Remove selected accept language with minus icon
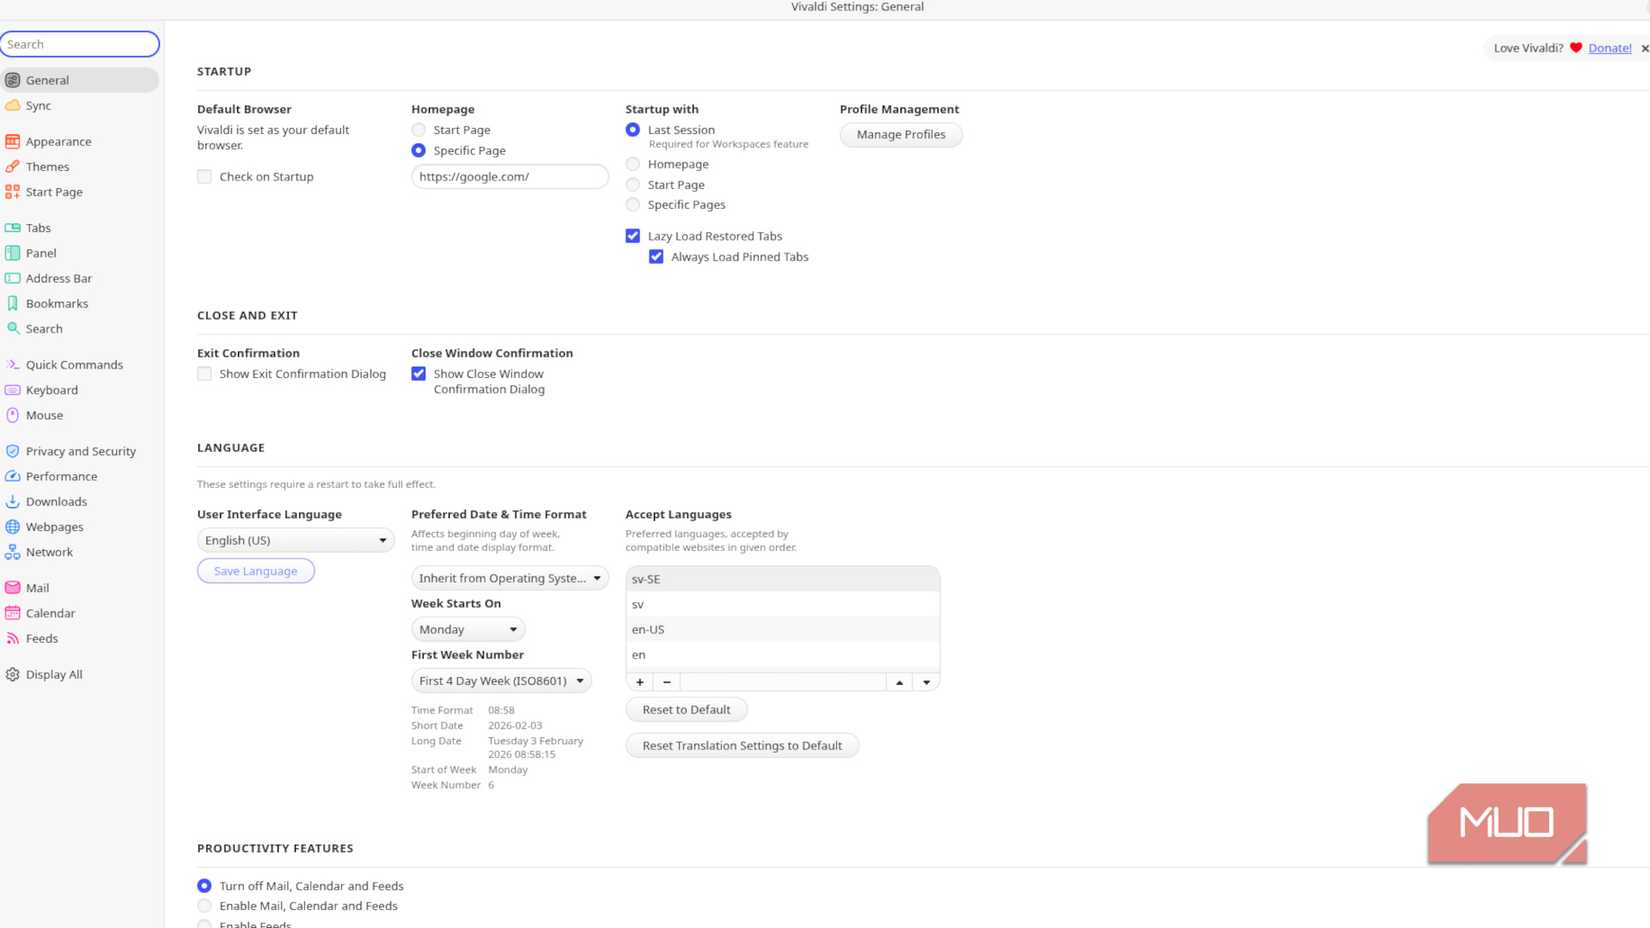 [x=666, y=681]
